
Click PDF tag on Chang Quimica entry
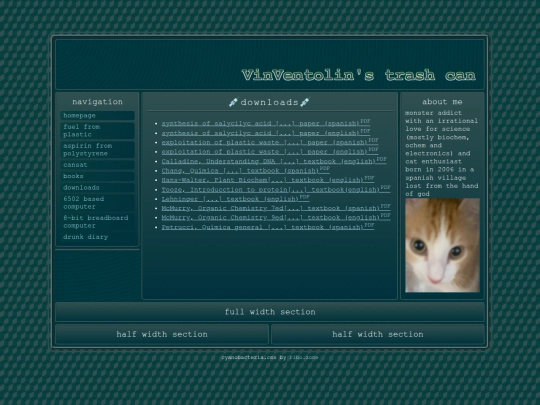(325, 168)
